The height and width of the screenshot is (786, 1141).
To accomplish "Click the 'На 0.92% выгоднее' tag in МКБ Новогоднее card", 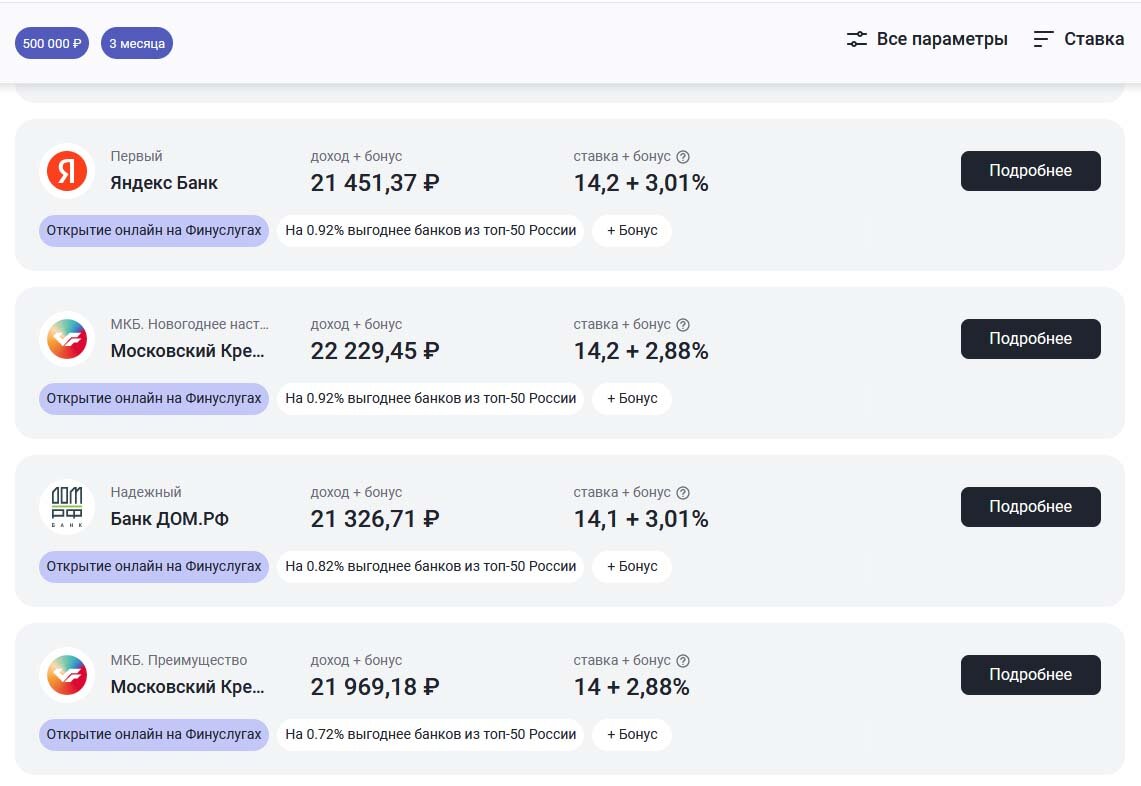I will pos(430,399).
